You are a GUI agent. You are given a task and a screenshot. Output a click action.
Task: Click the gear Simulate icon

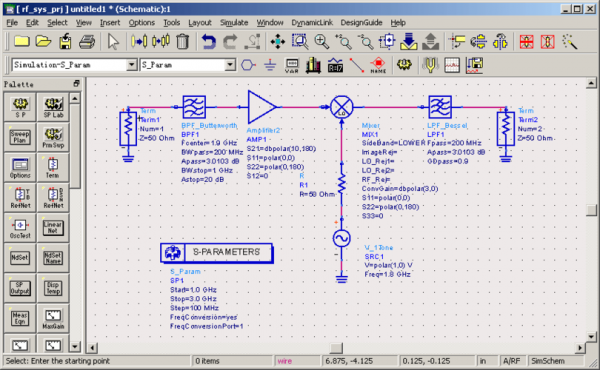(404, 65)
